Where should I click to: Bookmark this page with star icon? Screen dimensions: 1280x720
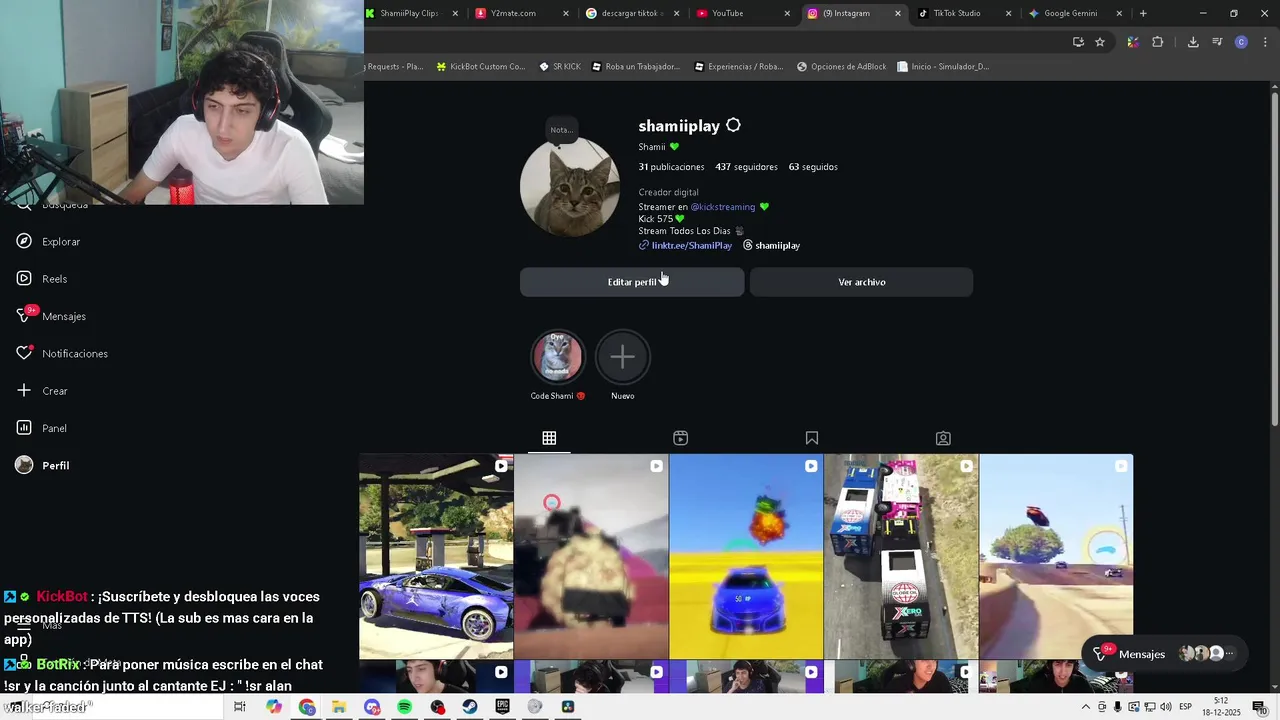point(1100,42)
